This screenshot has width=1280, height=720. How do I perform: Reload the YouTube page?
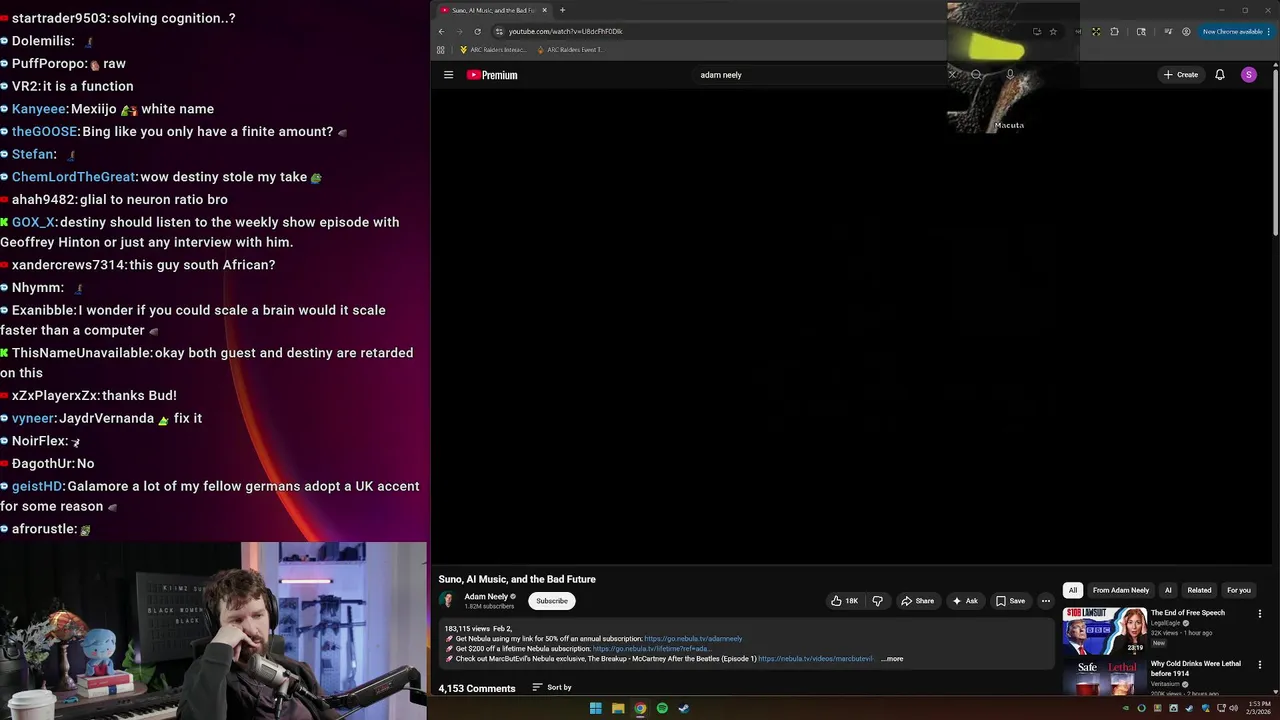click(477, 31)
